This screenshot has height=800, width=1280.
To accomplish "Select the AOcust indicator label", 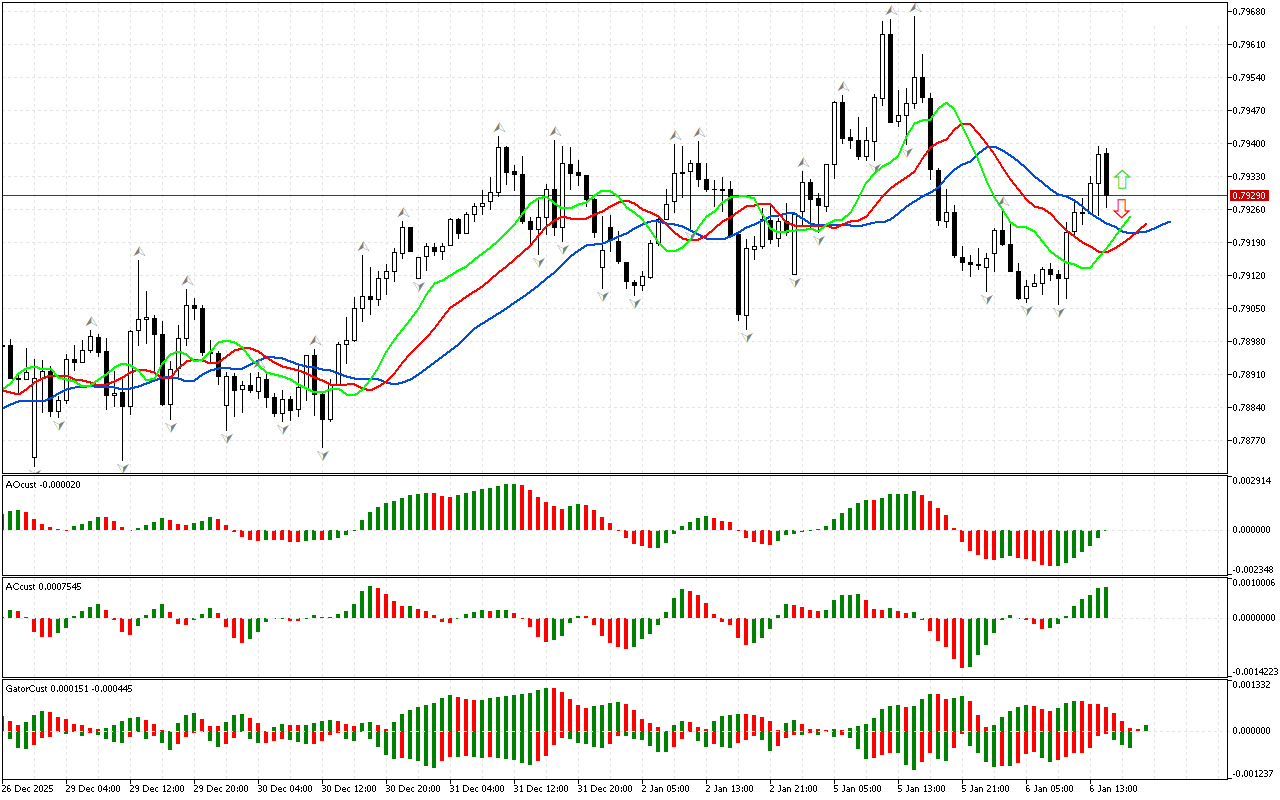I will [44, 484].
